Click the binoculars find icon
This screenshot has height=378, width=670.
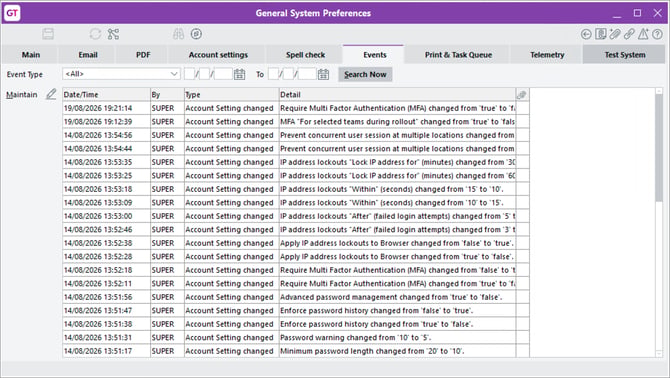click(x=178, y=34)
